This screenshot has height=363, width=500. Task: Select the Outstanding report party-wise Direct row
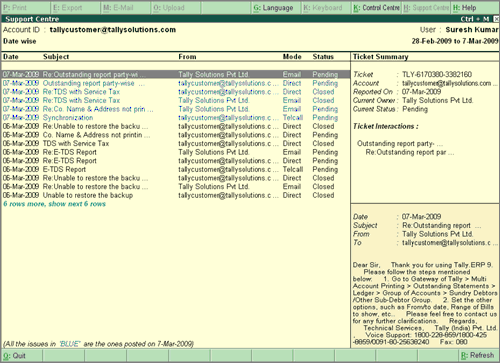pyautogui.click(x=175, y=83)
